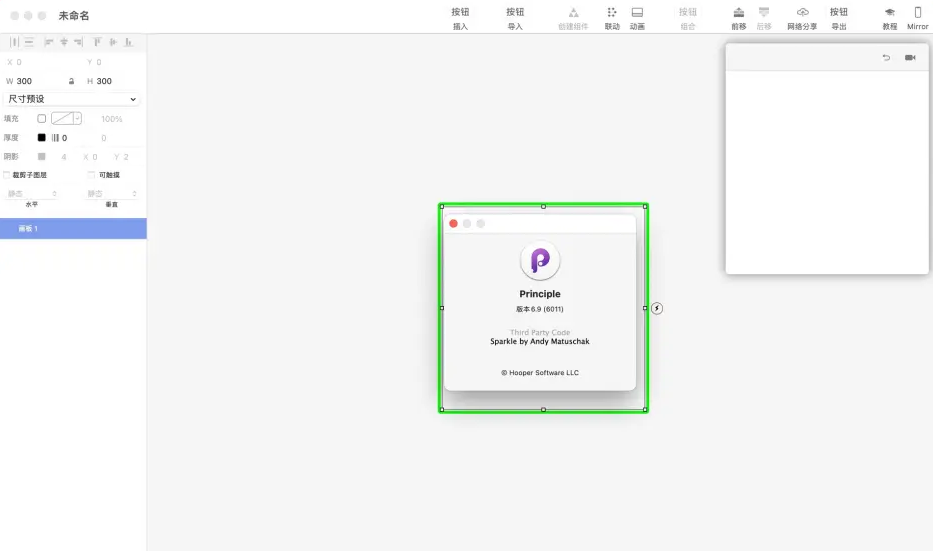Click the lightning bolt event icon beside artboard
Screen dimensions: 933x551
(x=657, y=308)
